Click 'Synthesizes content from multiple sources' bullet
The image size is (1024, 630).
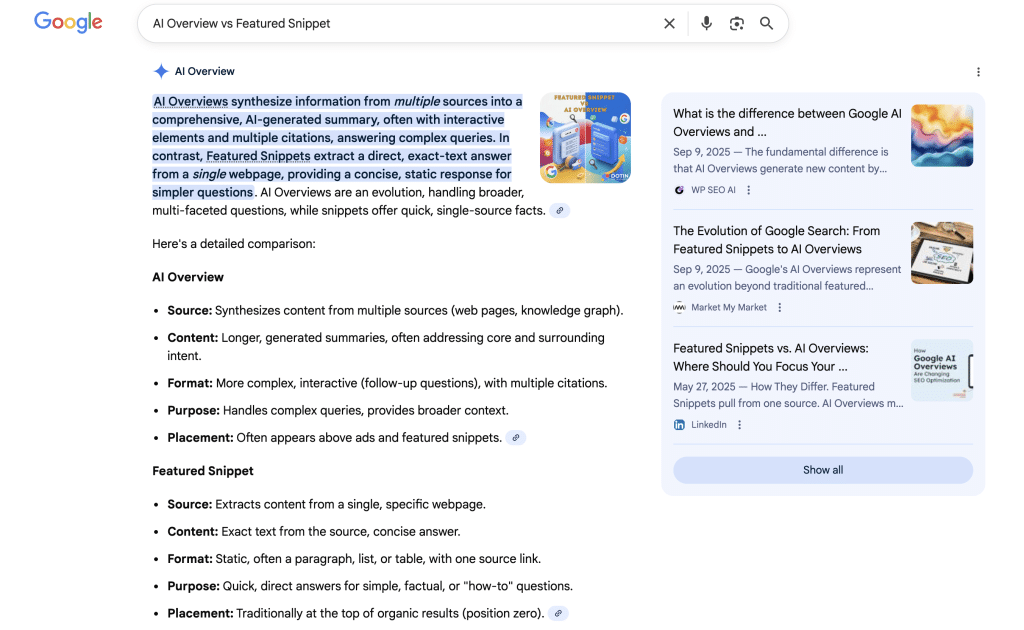(x=395, y=311)
